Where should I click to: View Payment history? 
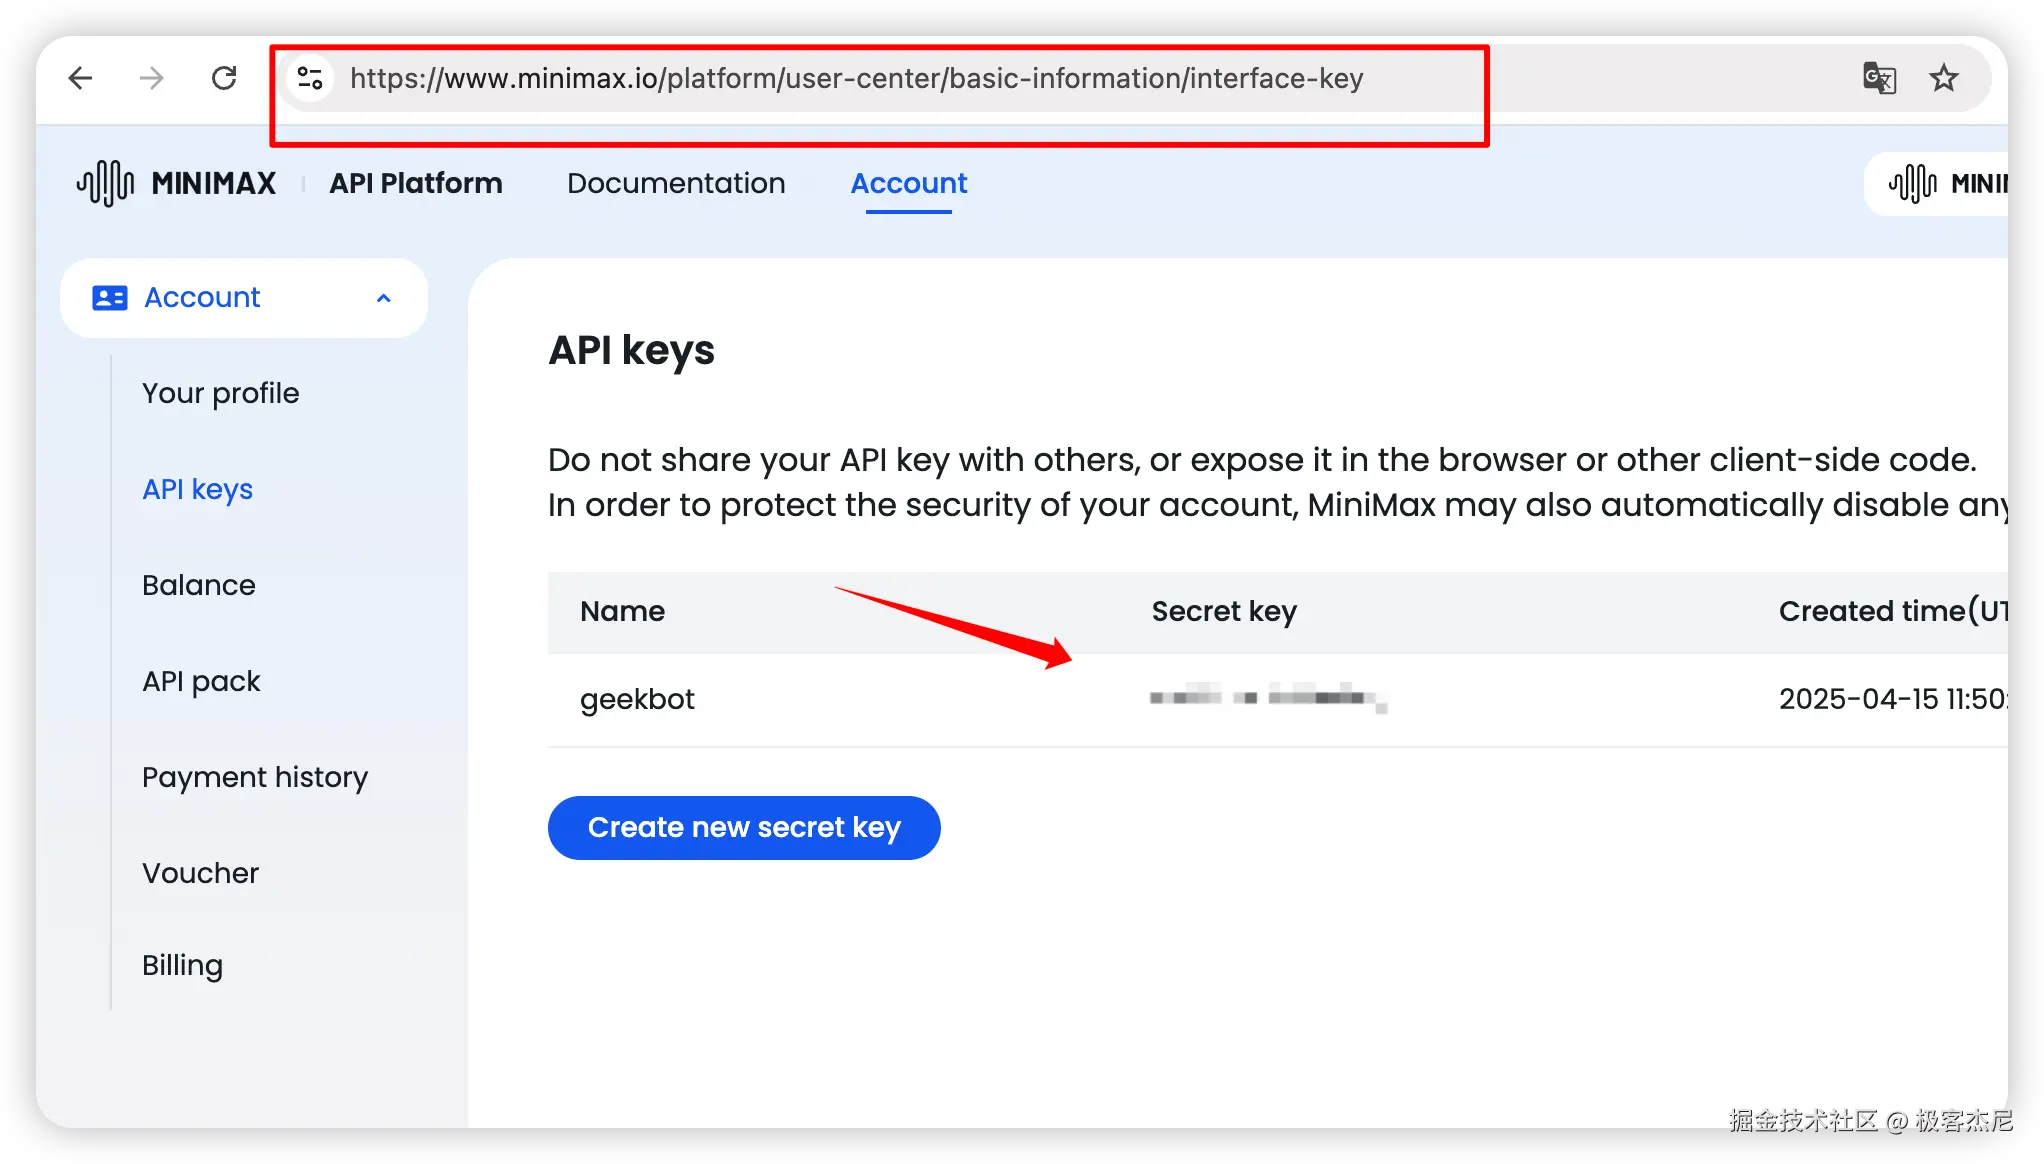tap(254, 777)
